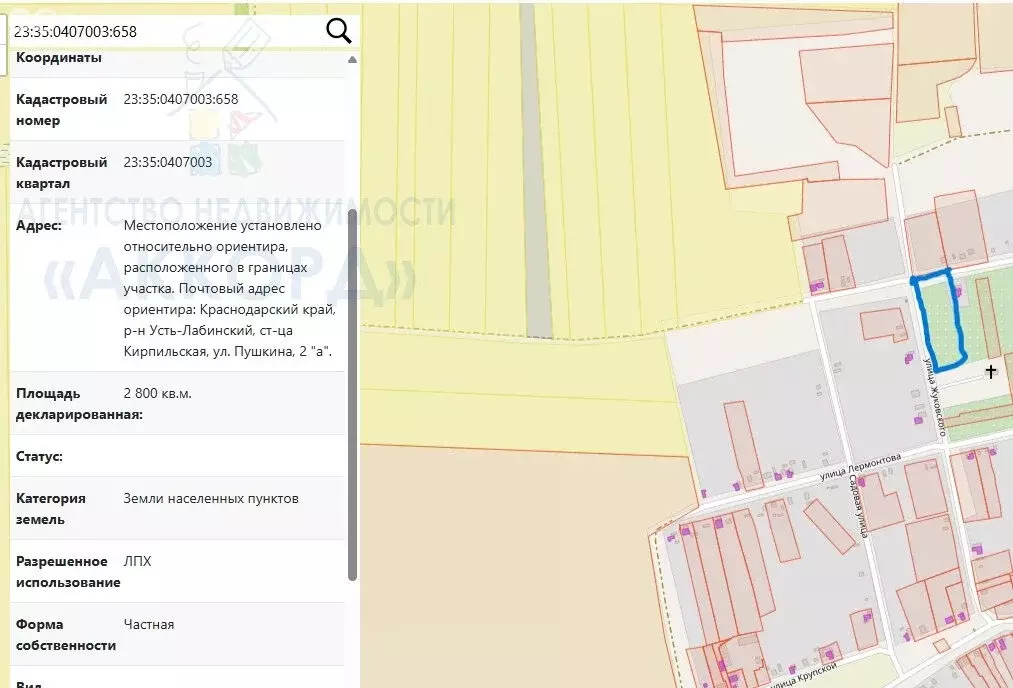Click the info panel scroll-up arrow

[352, 60]
